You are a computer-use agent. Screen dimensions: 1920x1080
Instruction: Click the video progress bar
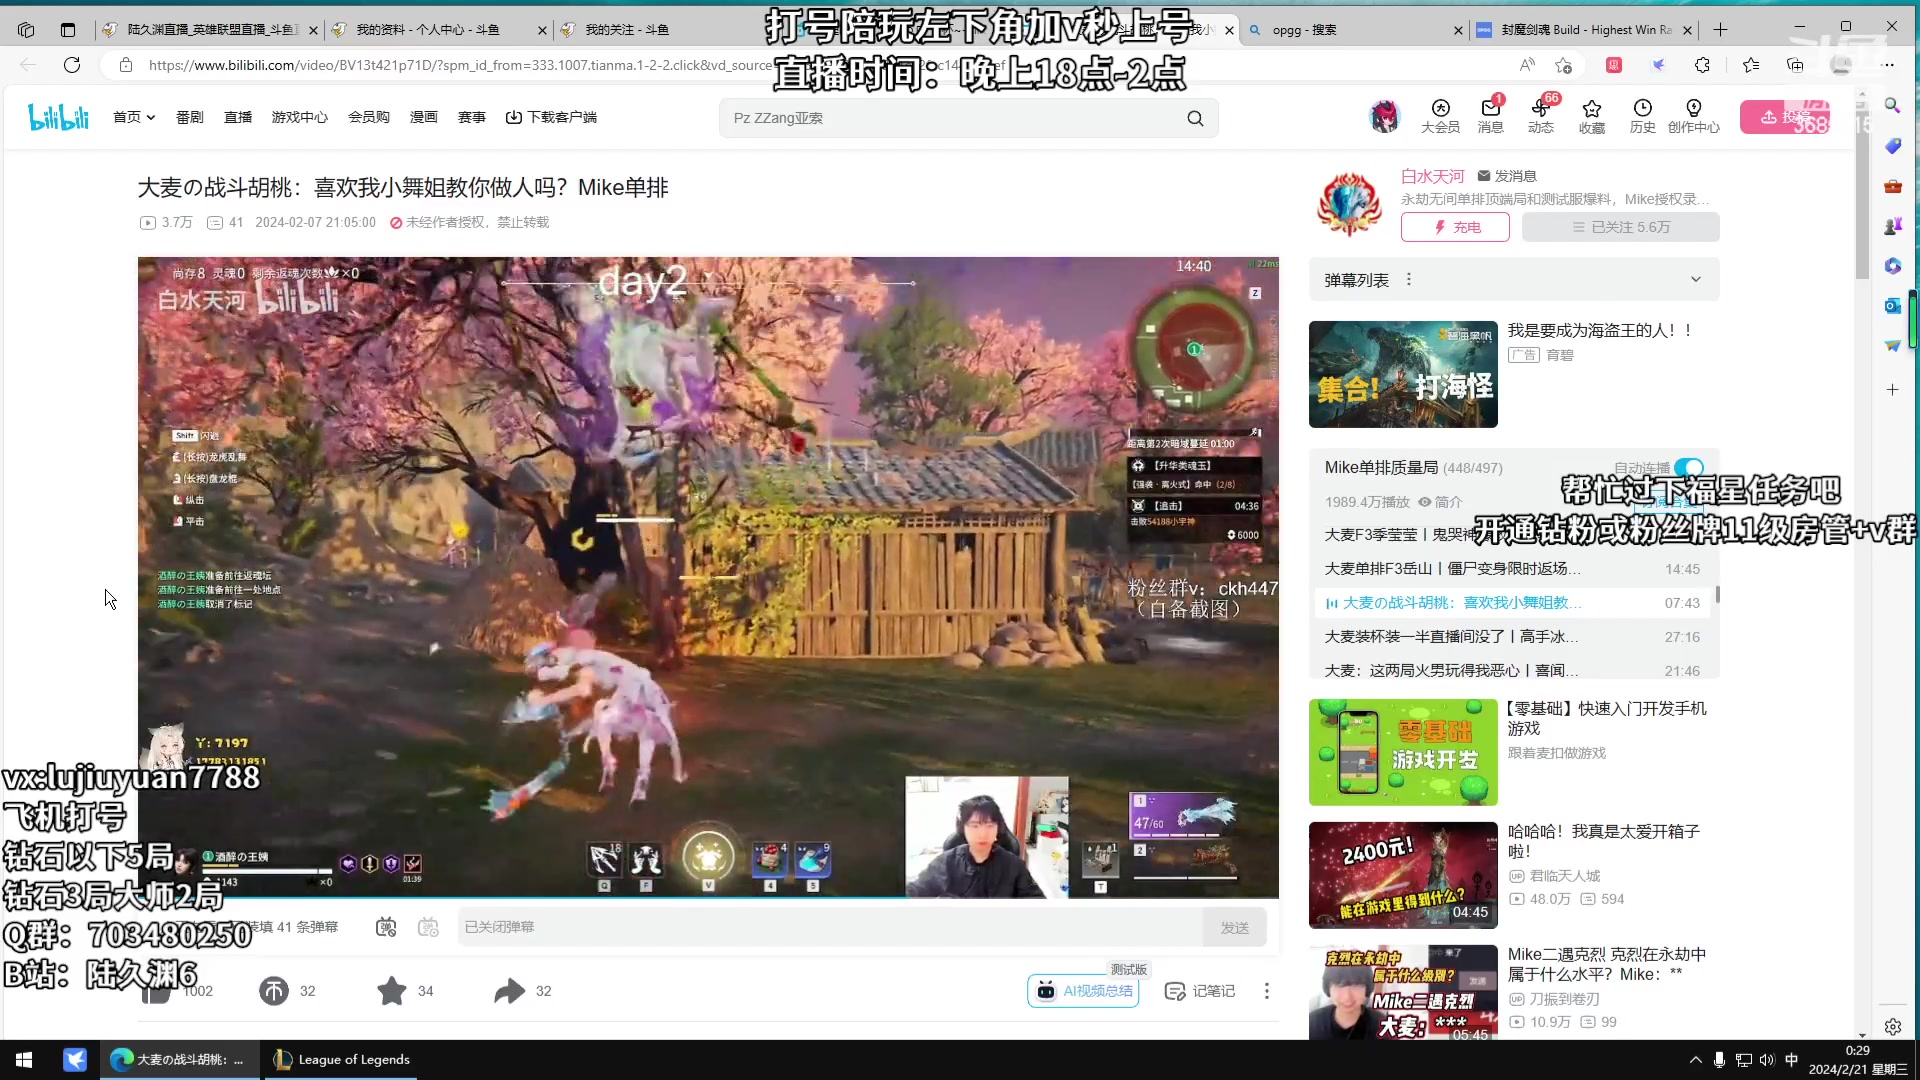(x=708, y=897)
